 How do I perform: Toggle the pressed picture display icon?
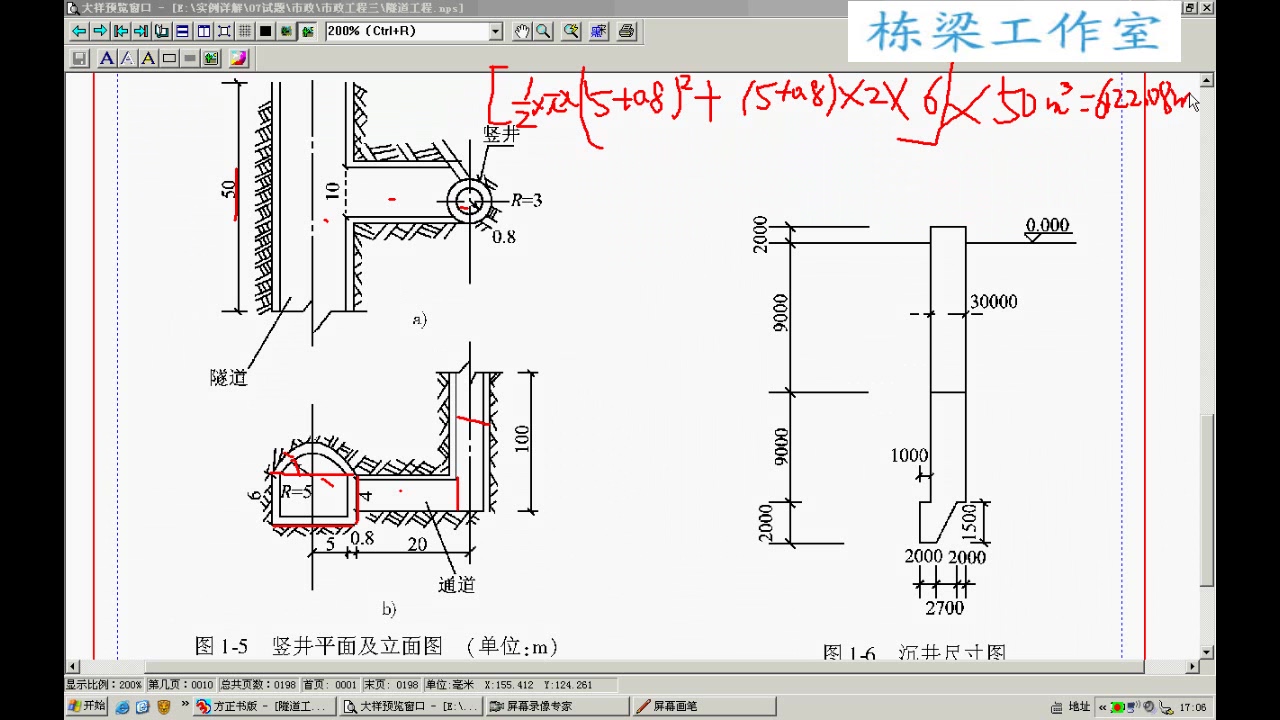click(307, 31)
